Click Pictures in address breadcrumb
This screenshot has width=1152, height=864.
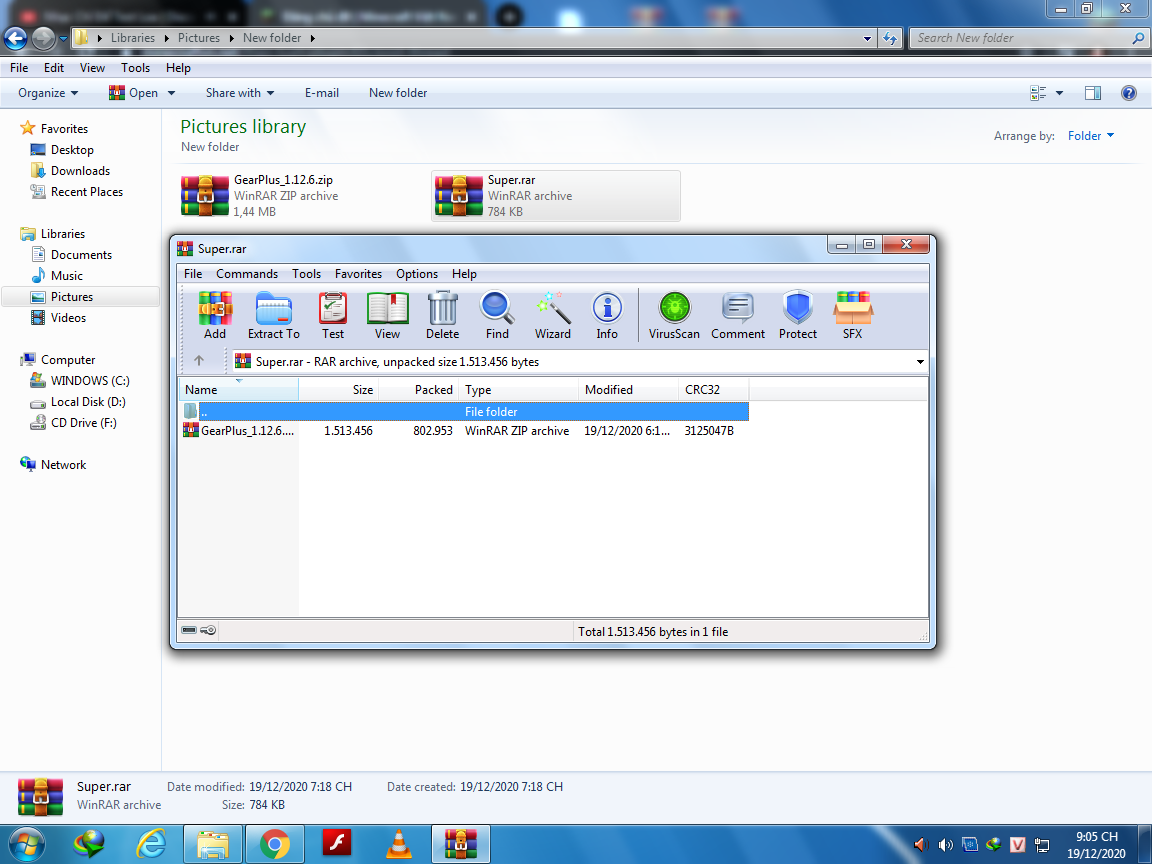pyautogui.click(x=198, y=38)
